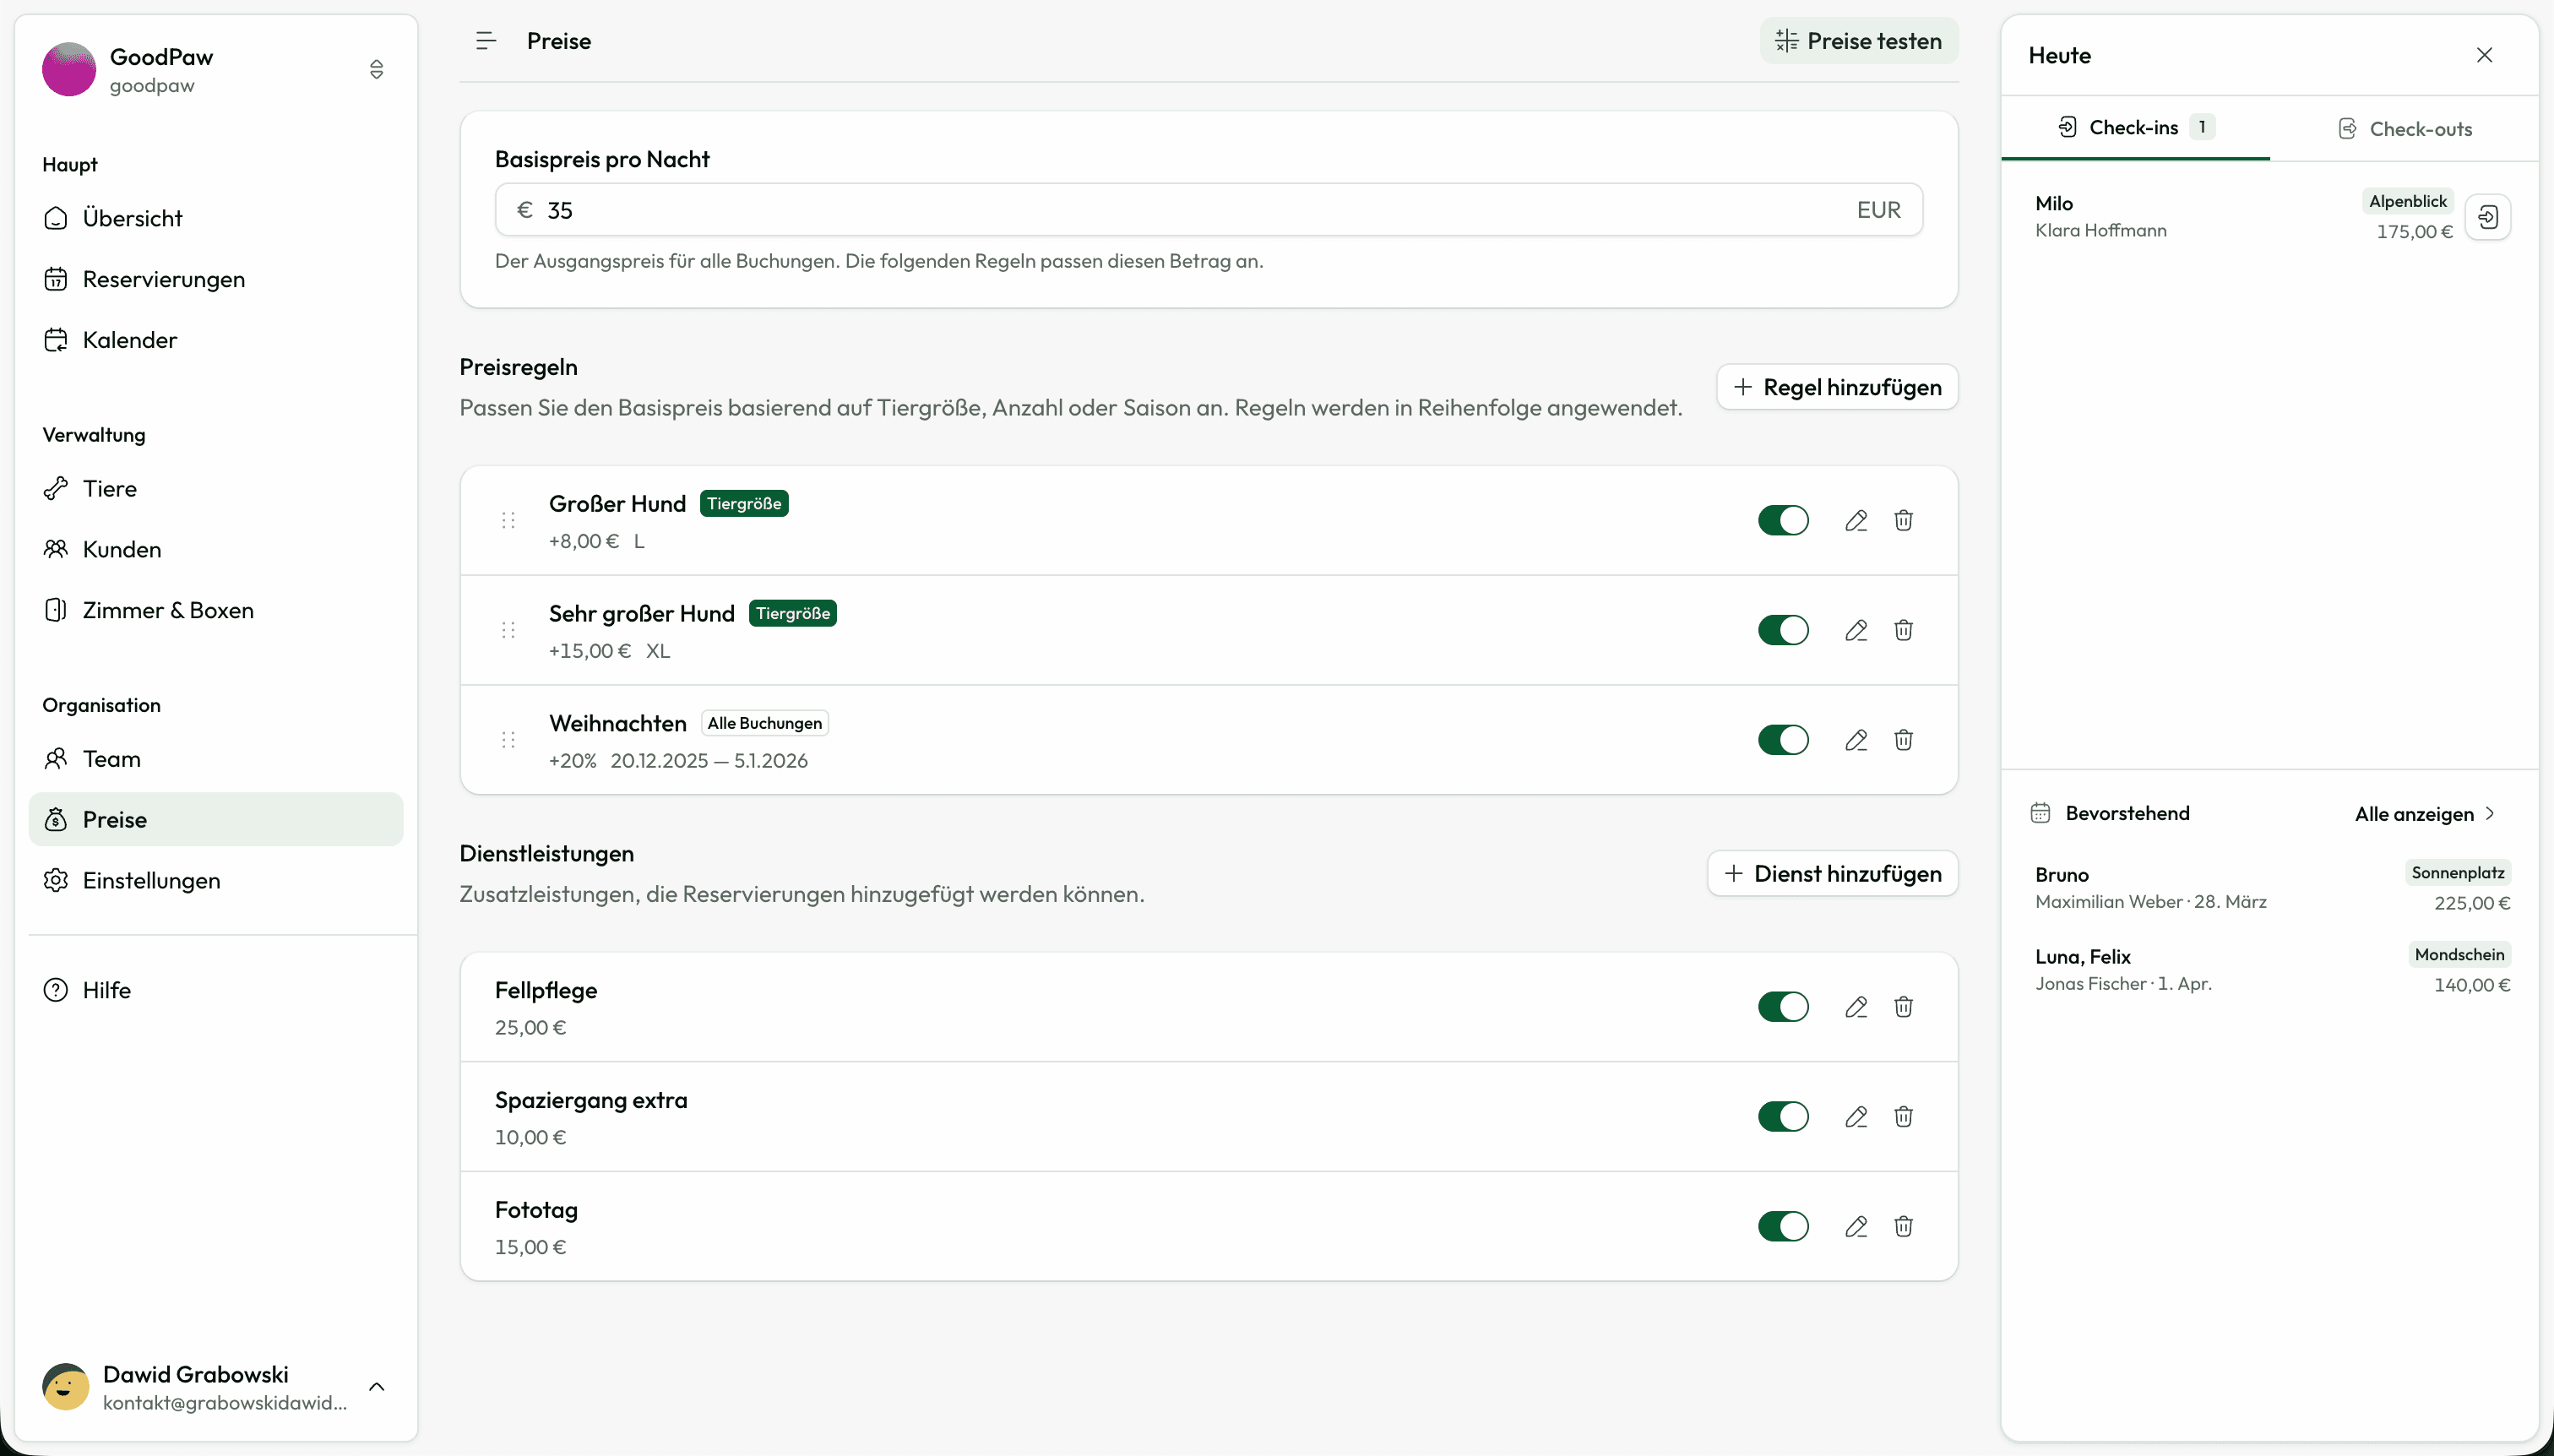
Task: Close the Heute panel
Action: pyautogui.click(x=2484, y=55)
